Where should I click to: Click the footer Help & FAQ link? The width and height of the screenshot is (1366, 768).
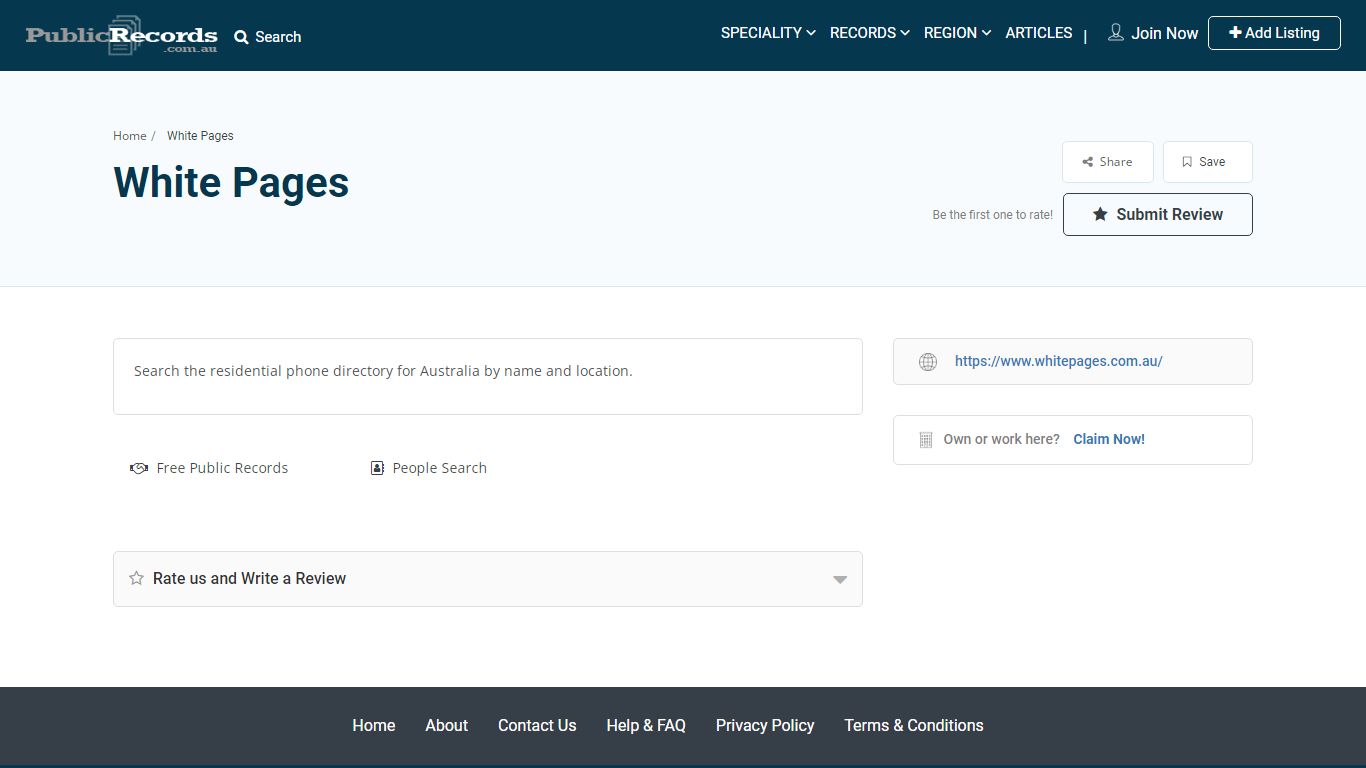click(x=646, y=726)
